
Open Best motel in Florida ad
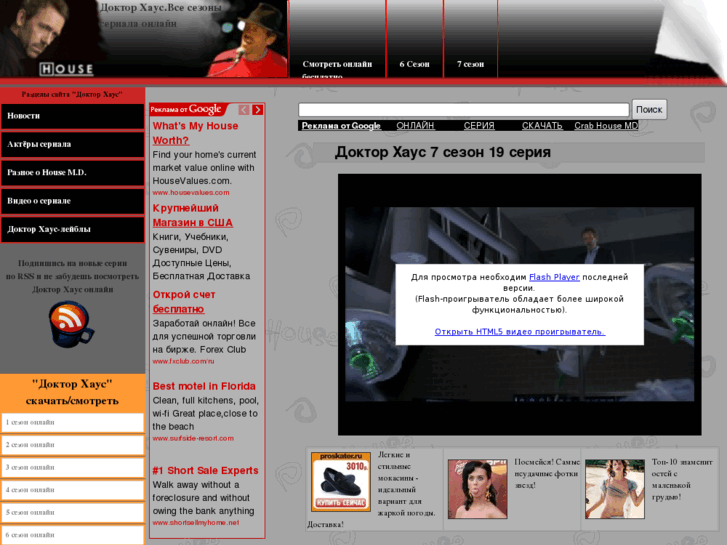tap(204, 386)
